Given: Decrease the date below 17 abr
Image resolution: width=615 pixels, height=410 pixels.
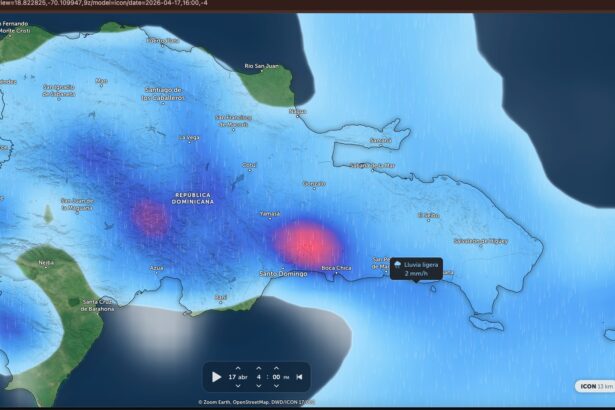Looking at the screenshot, I should point(238,387).
